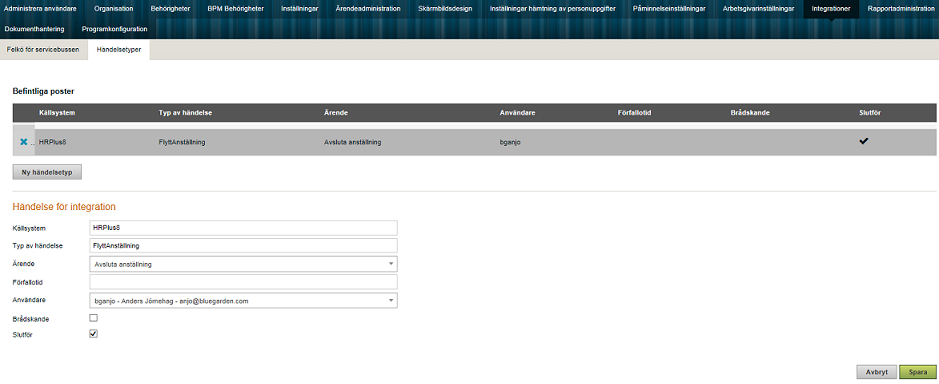Open Arbetsgivarinställningar menu
939x384 pixels.
[758, 9]
